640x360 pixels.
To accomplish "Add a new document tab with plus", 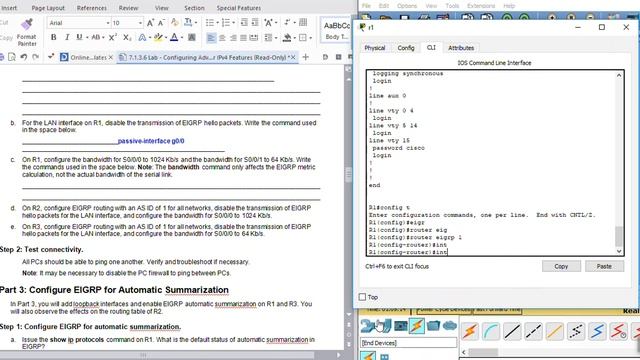I will point(305,57).
